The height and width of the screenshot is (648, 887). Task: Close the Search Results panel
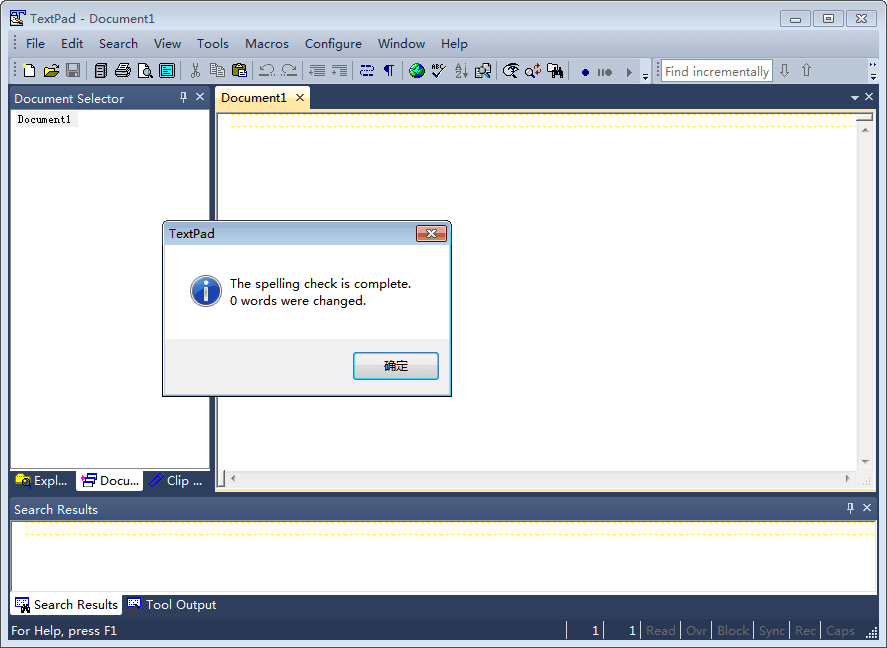(867, 508)
